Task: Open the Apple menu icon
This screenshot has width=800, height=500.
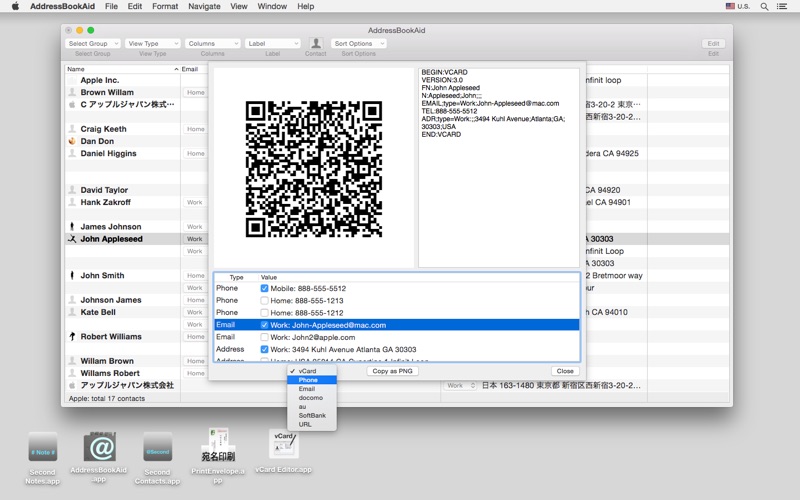Action: tap(15, 6)
